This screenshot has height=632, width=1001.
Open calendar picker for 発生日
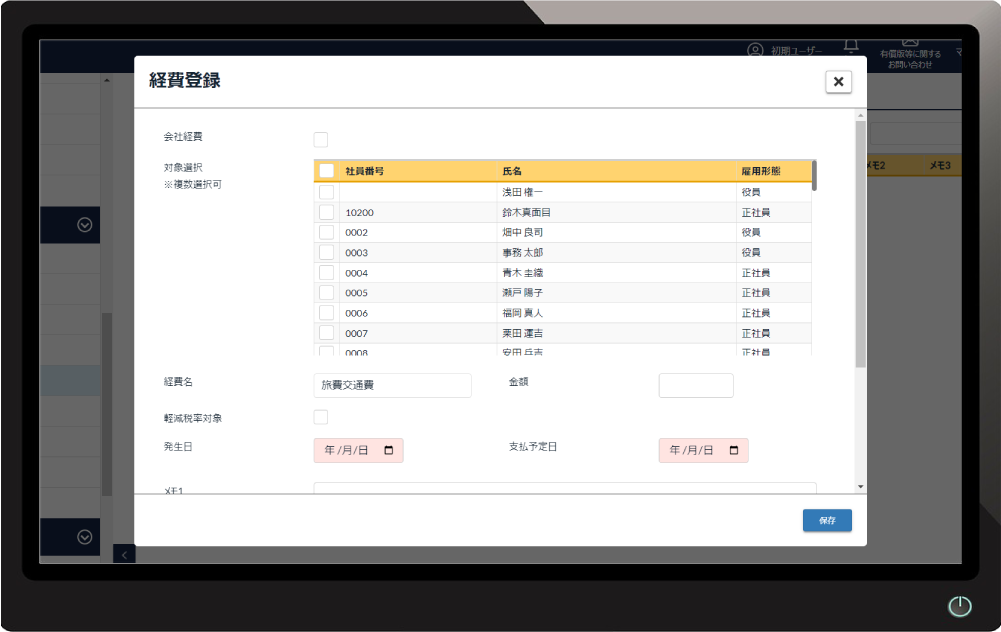pyautogui.click(x=388, y=451)
